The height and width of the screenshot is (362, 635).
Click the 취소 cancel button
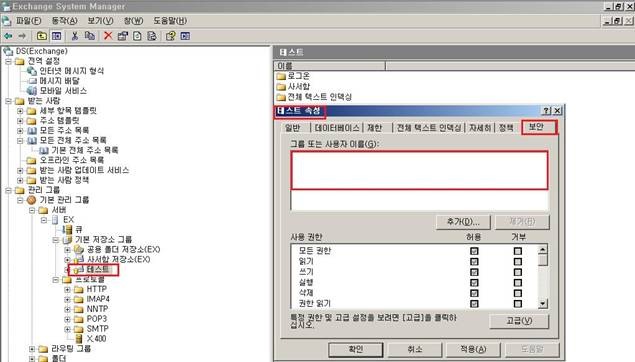(414, 349)
